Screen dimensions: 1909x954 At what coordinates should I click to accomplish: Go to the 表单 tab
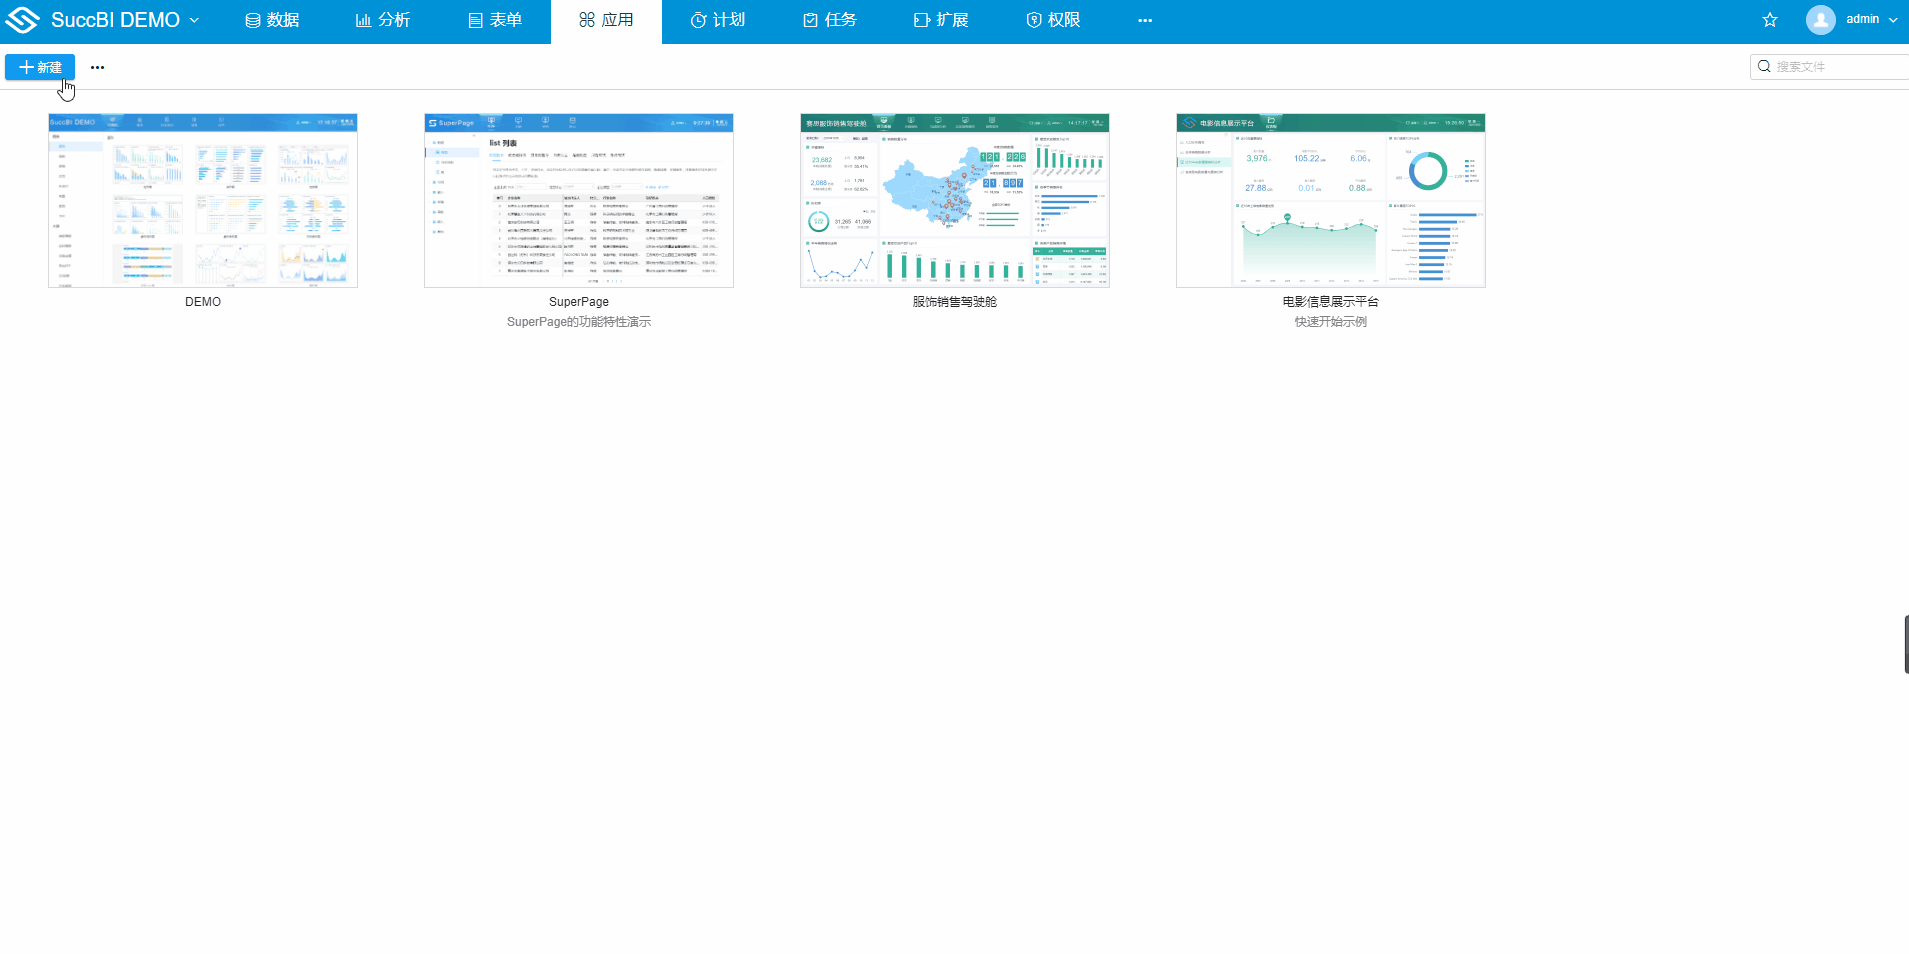495,20
